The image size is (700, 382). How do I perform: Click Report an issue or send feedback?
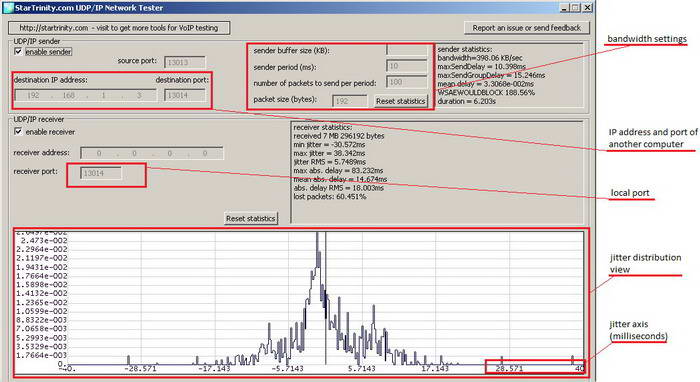pyautogui.click(x=527, y=28)
